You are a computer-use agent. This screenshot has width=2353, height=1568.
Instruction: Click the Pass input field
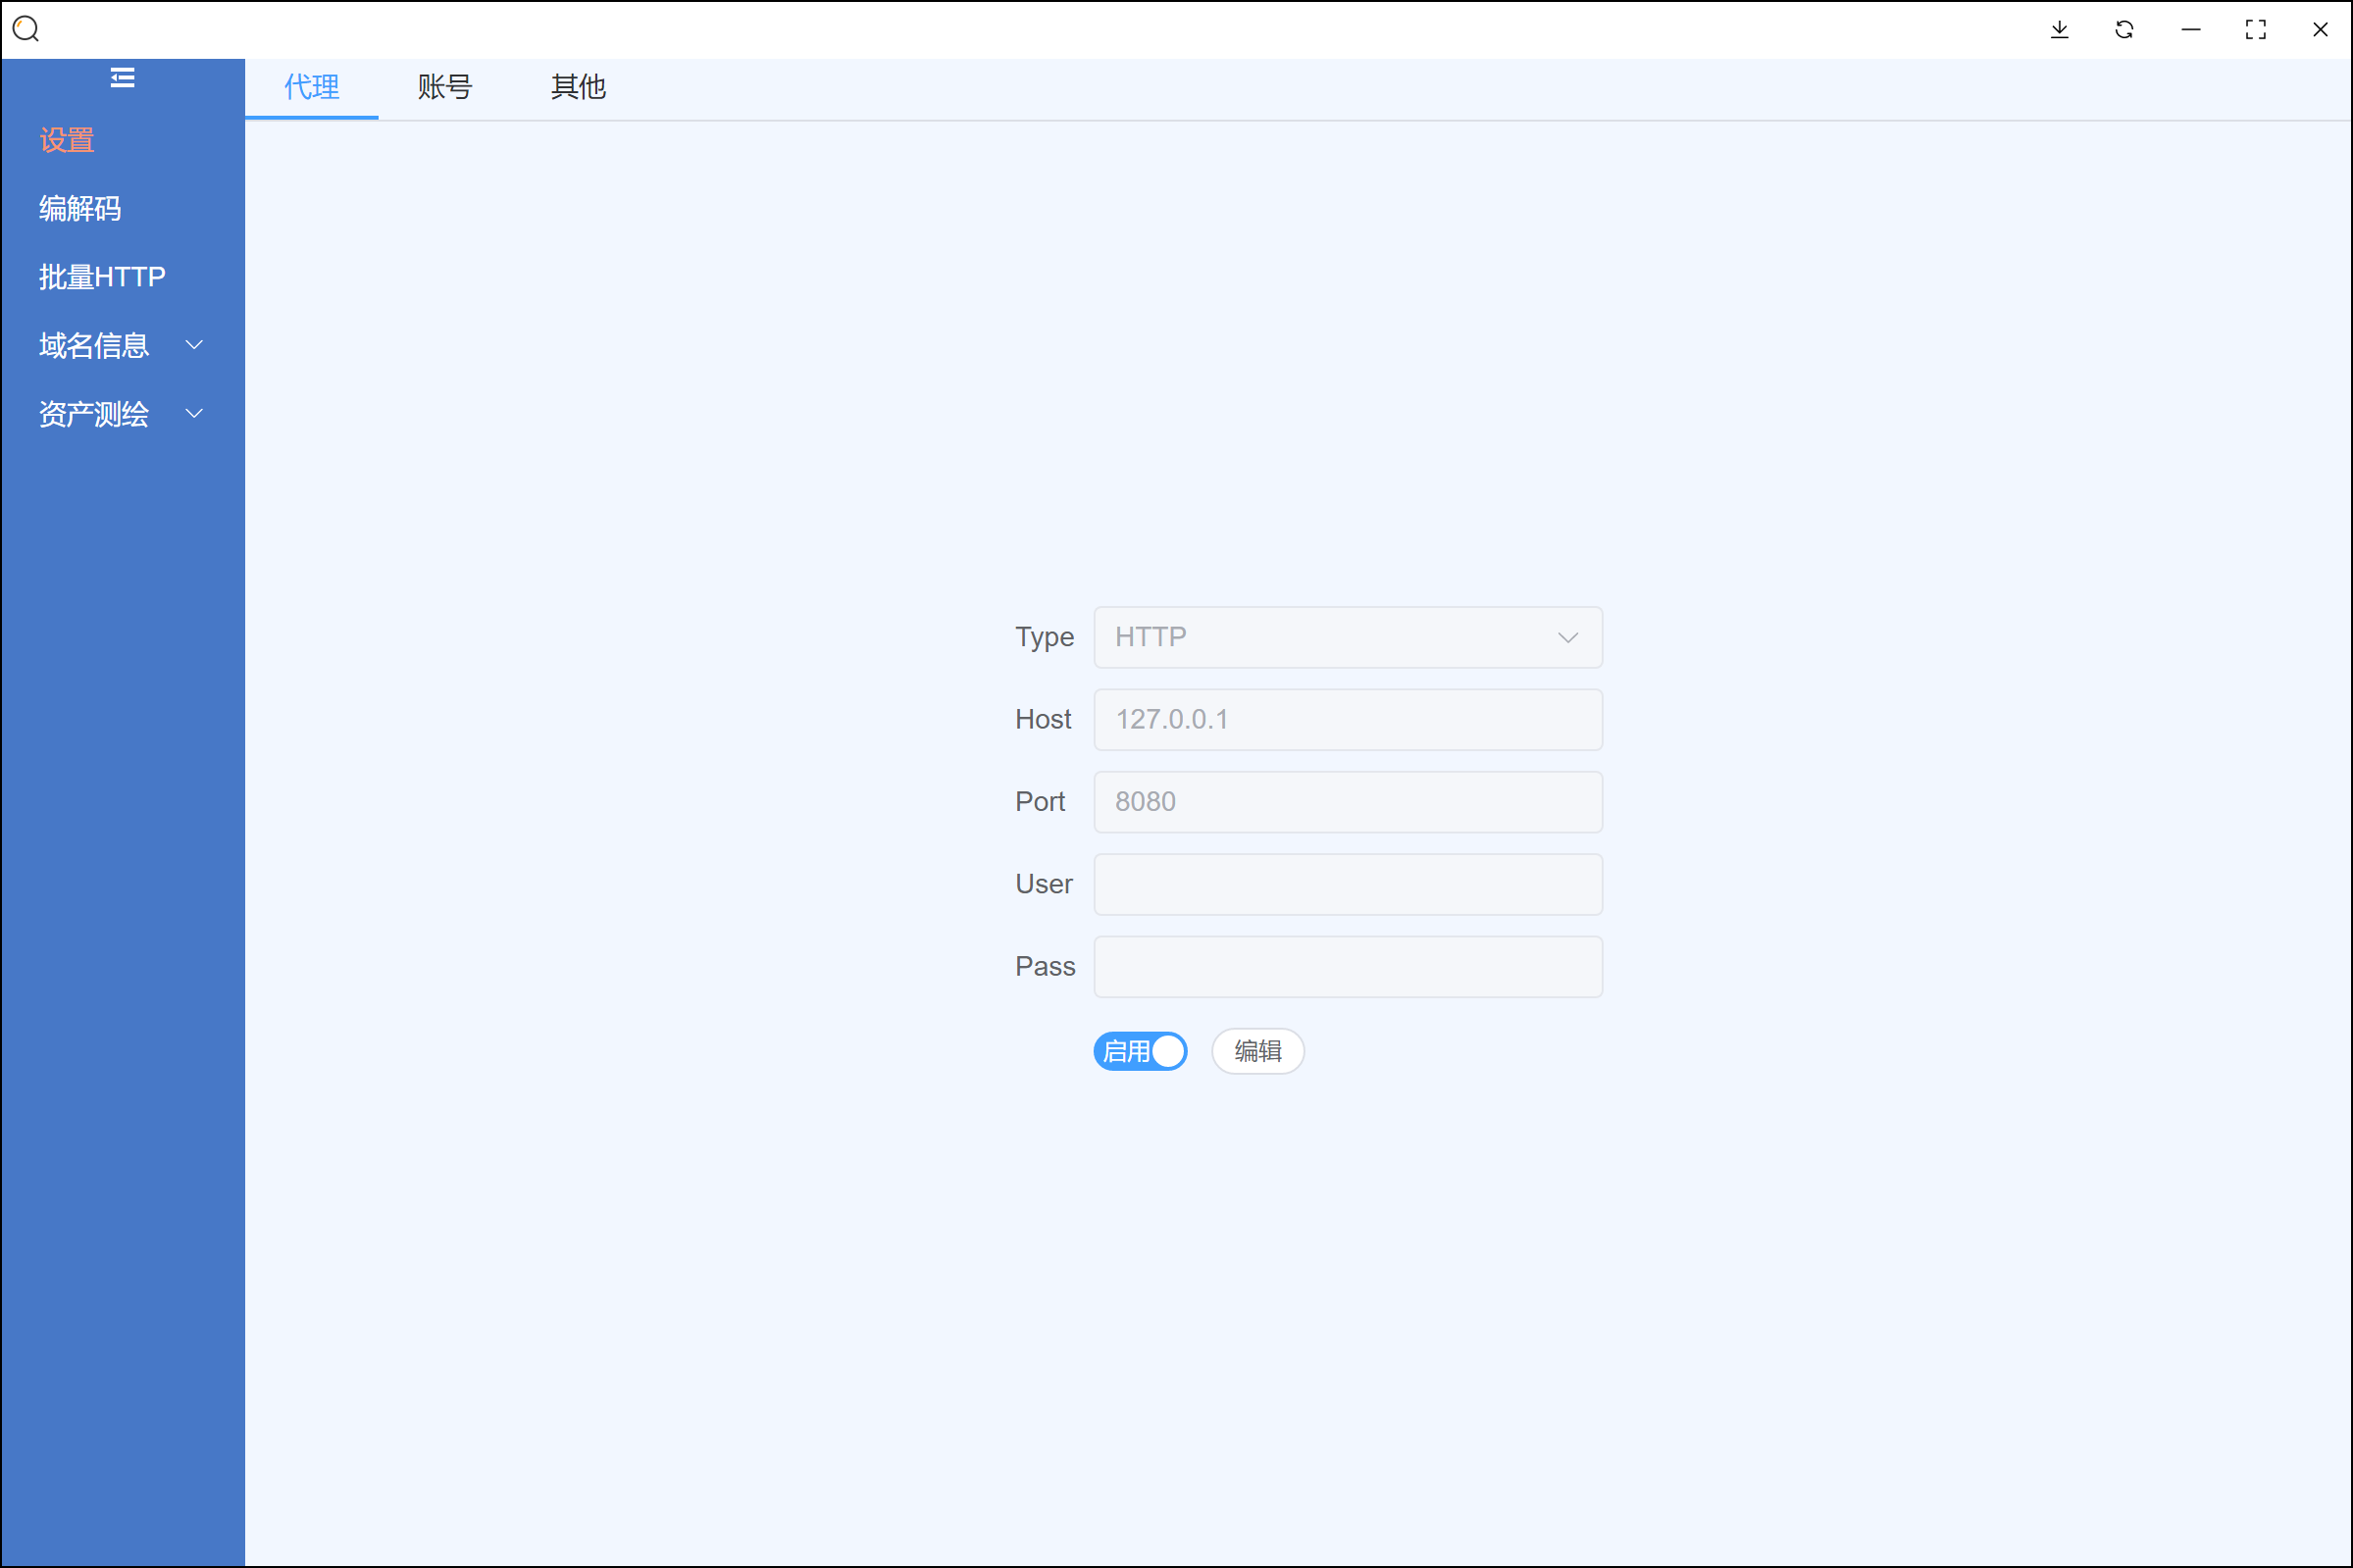pyautogui.click(x=1347, y=966)
